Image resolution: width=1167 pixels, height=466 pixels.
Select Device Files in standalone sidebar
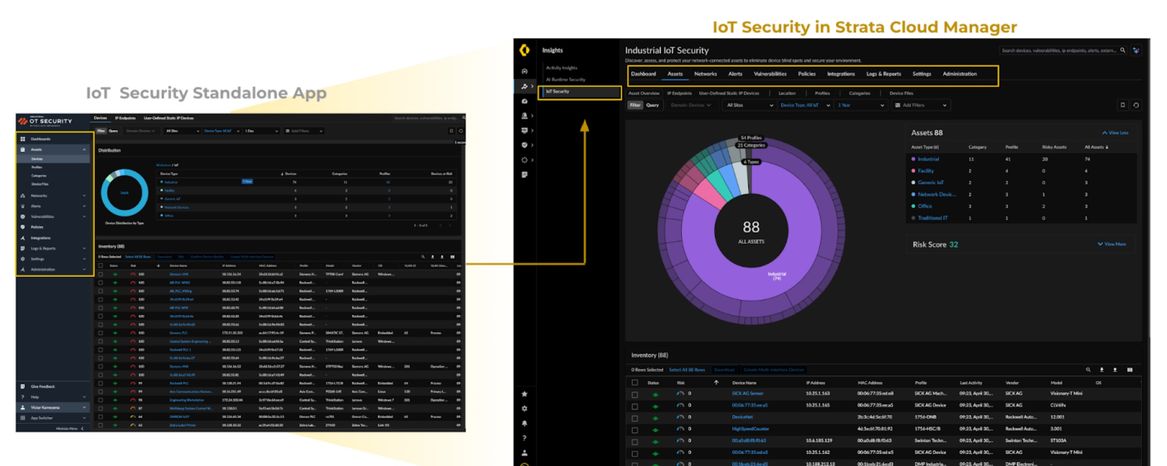coord(39,183)
